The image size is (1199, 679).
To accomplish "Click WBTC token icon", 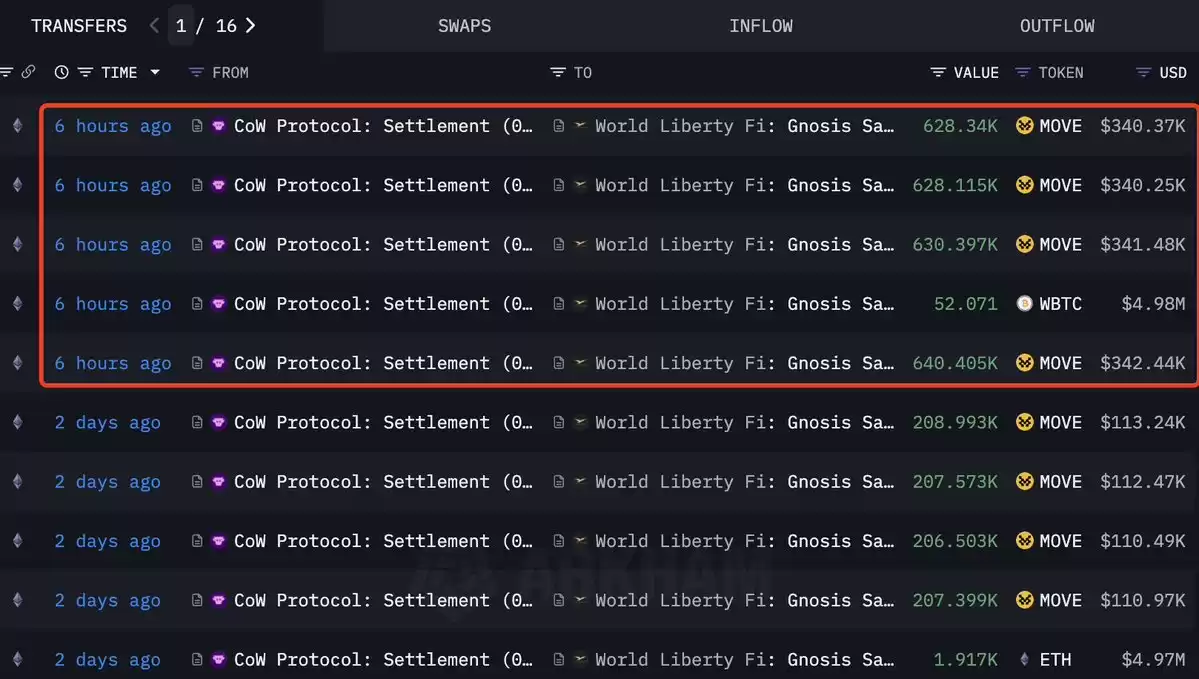I will coord(1025,304).
